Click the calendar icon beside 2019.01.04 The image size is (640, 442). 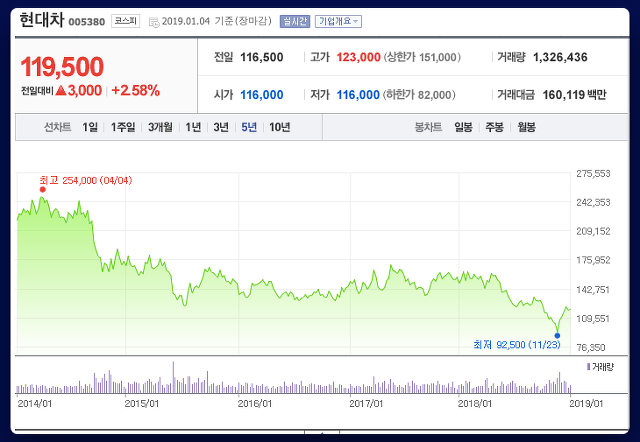coord(154,22)
